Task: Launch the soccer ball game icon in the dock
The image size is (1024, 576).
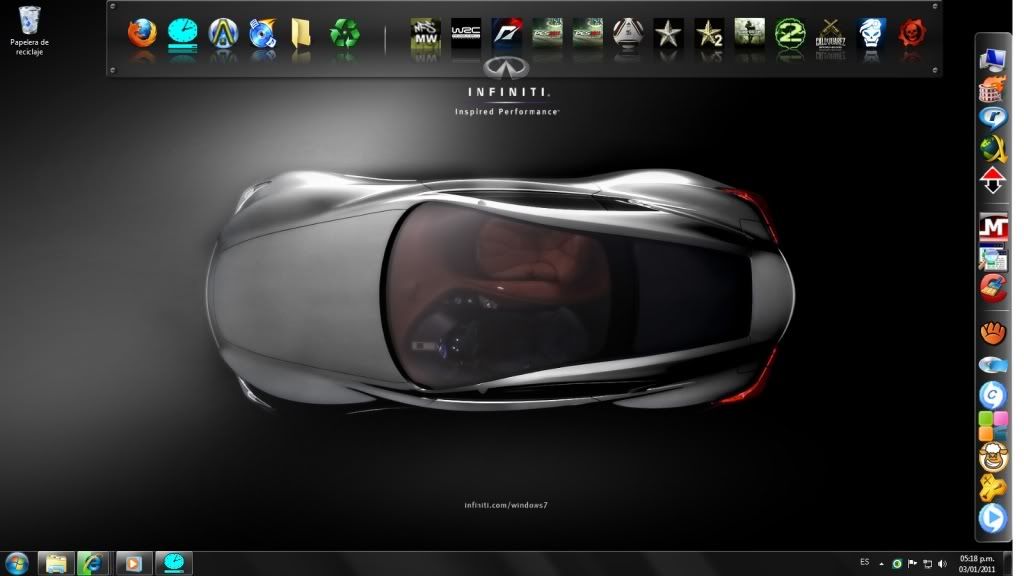Action: click(x=628, y=33)
